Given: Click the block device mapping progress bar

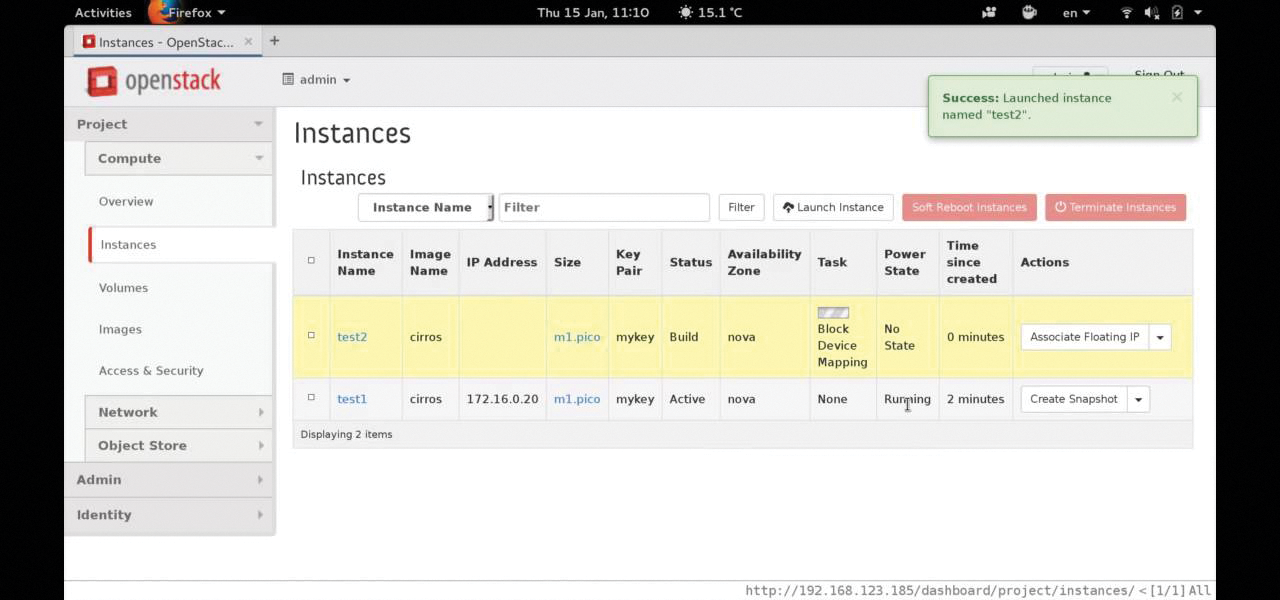Looking at the screenshot, I should click(833, 313).
